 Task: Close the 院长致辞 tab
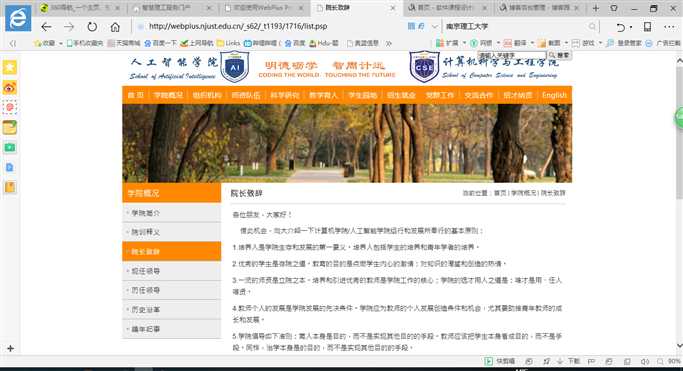tap(393, 8)
